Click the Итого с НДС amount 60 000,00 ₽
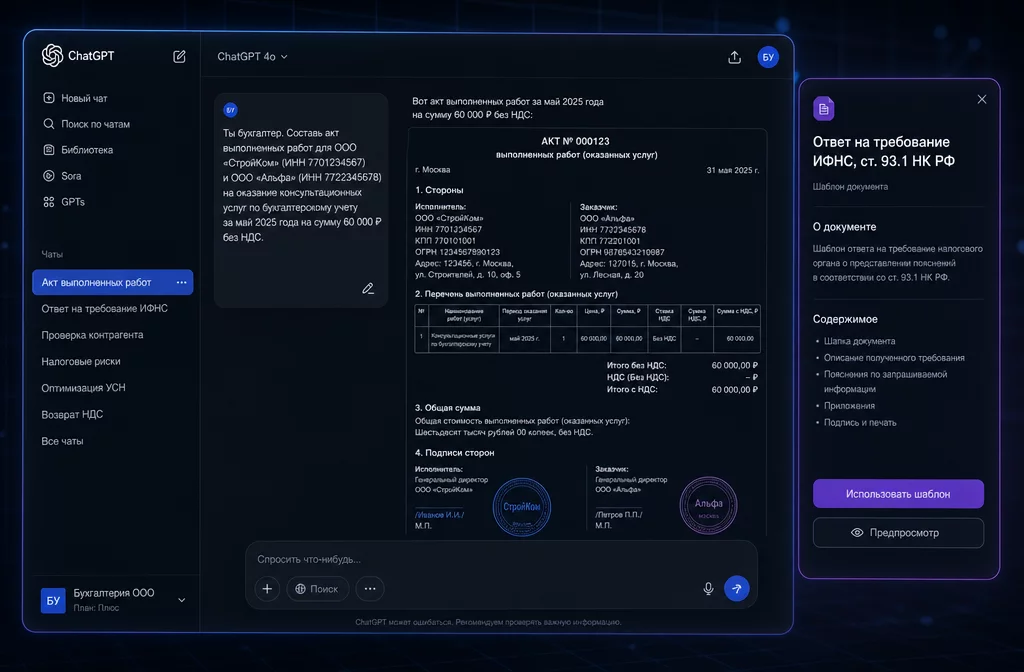The width and height of the screenshot is (1024, 672). (x=735, y=389)
